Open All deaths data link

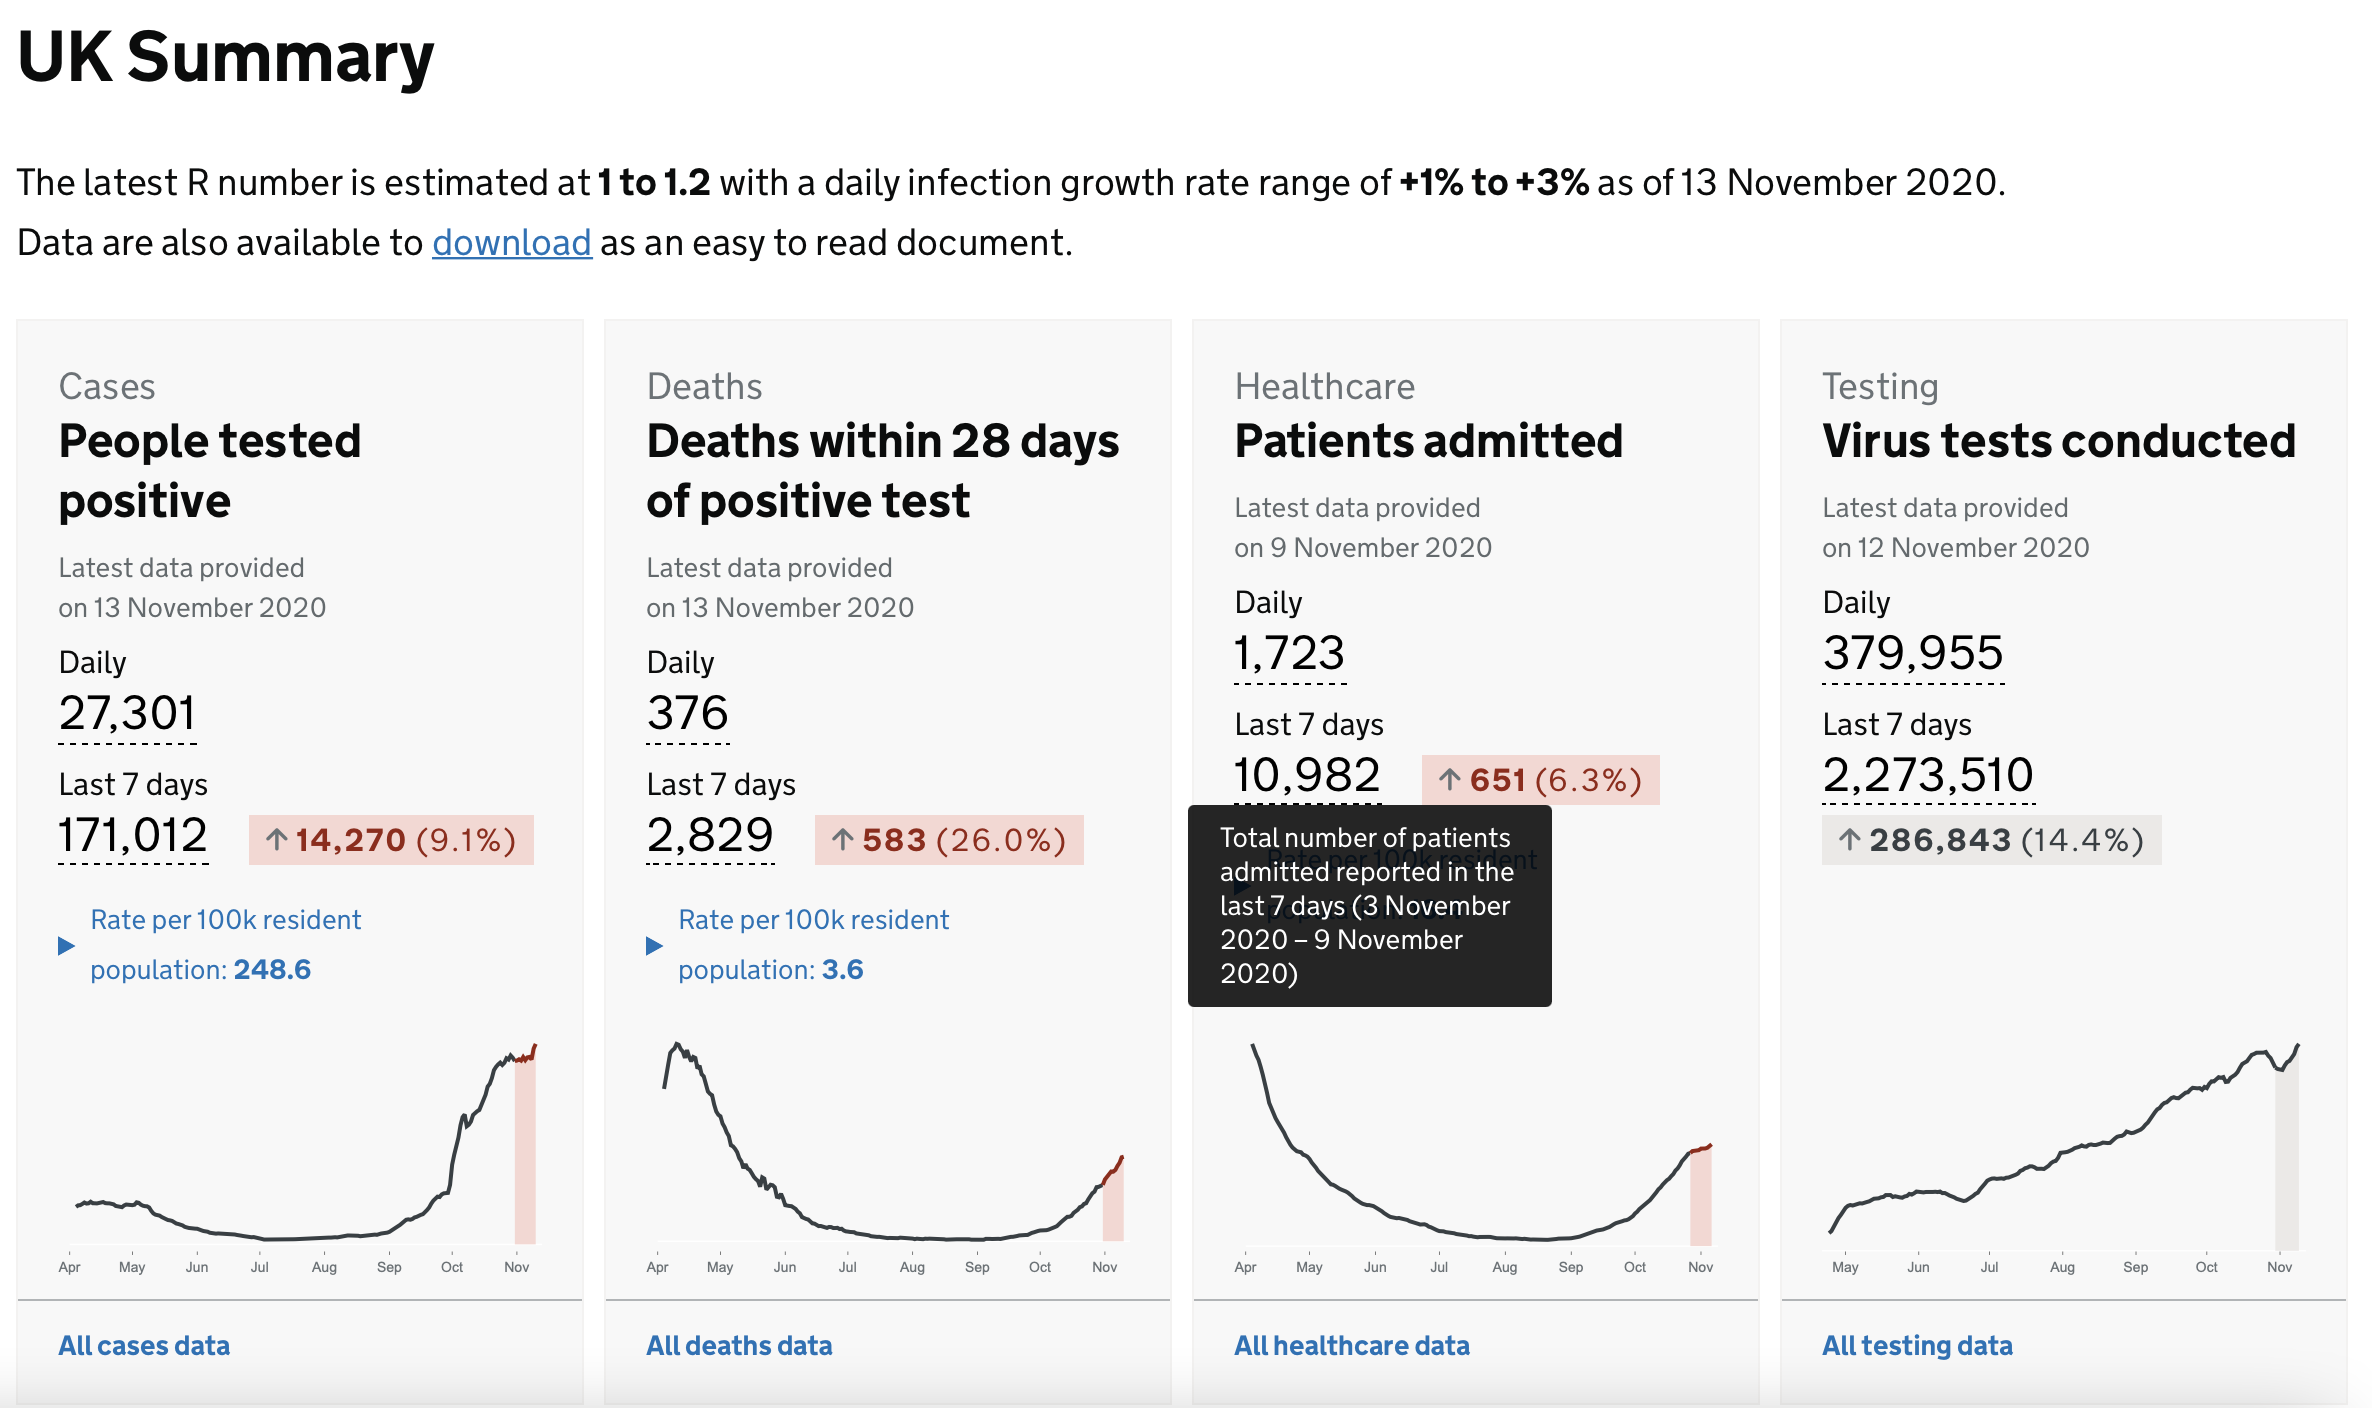click(739, 1346)
